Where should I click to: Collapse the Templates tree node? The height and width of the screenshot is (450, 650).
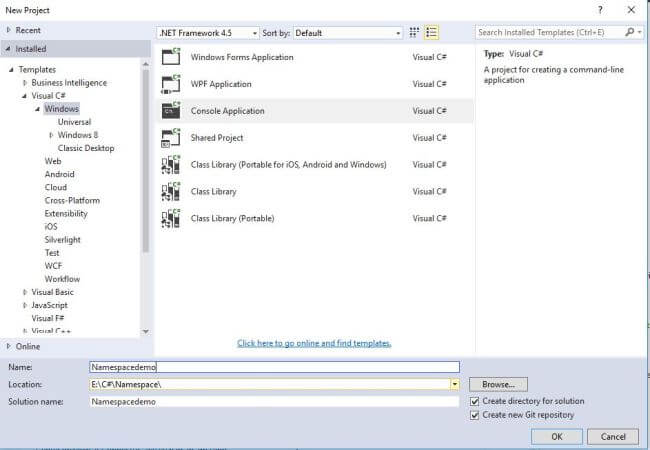click(x=11, y=70)
